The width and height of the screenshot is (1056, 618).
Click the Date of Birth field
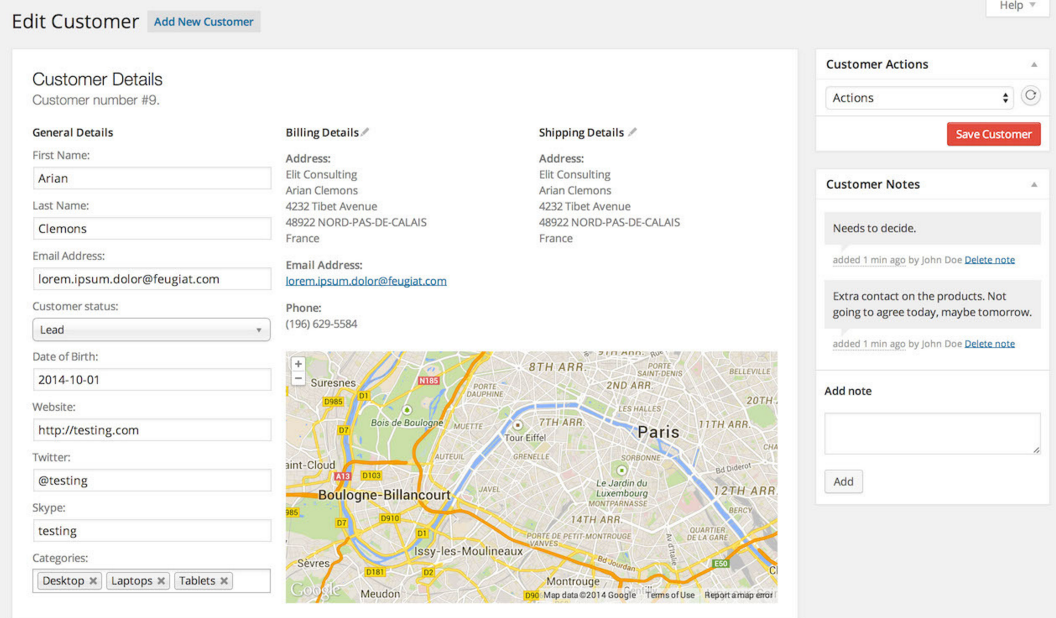(x=151, y=380)
